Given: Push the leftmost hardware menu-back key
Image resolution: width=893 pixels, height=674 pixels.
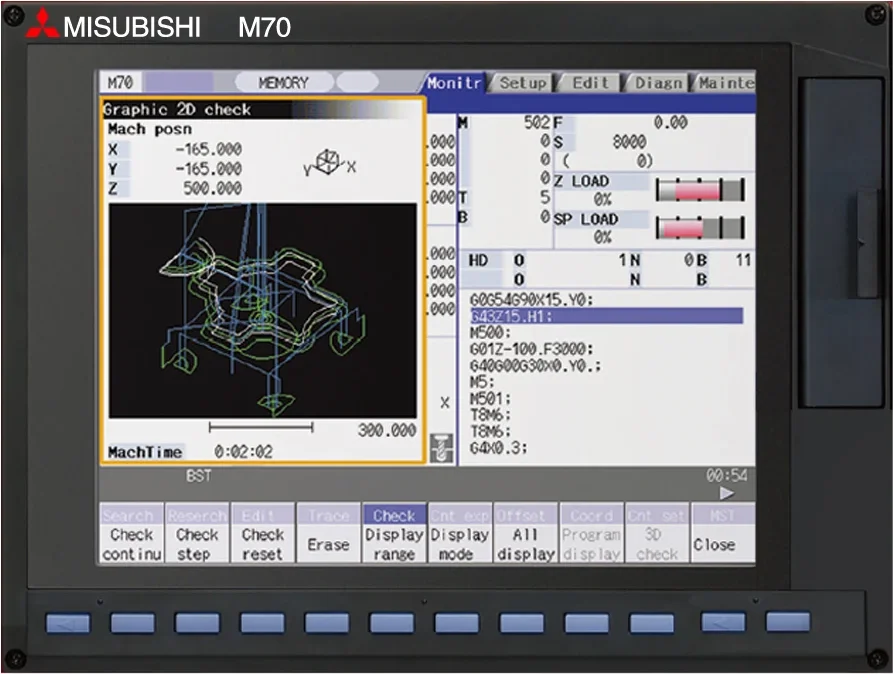Looking at the screenshot, I should point(68,623).
